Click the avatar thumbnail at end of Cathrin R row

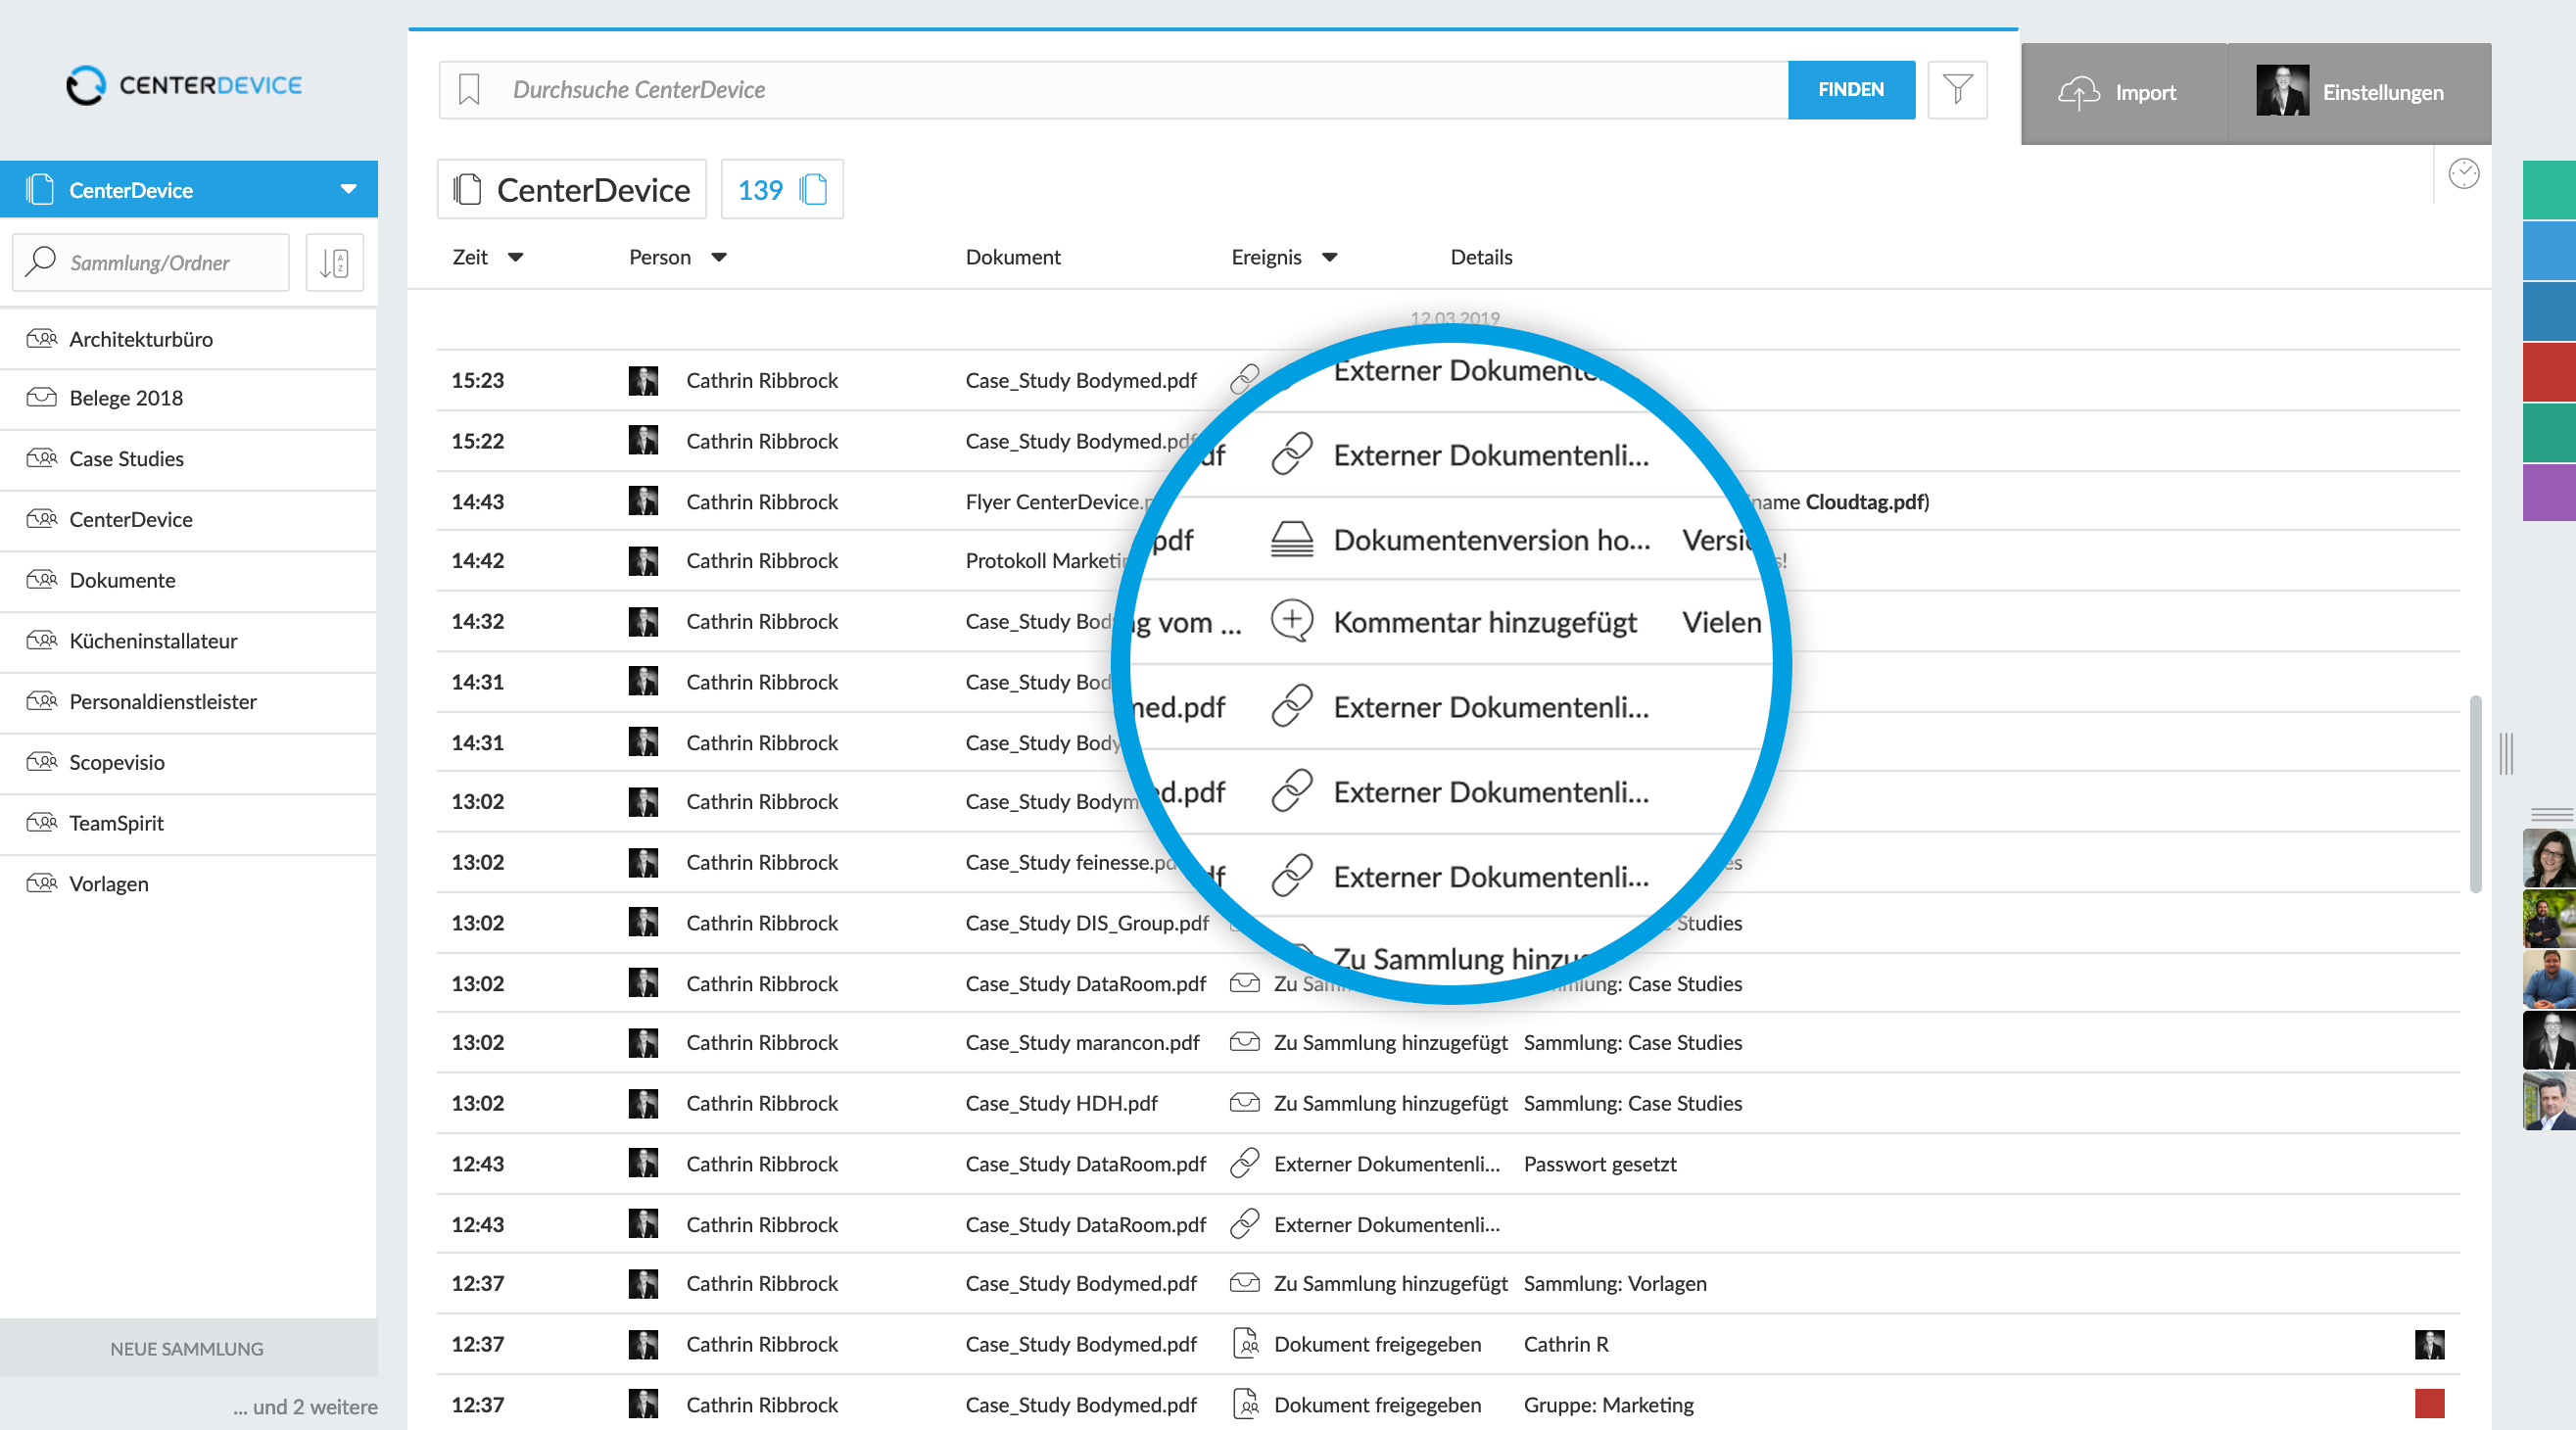click(2429, 1344)
